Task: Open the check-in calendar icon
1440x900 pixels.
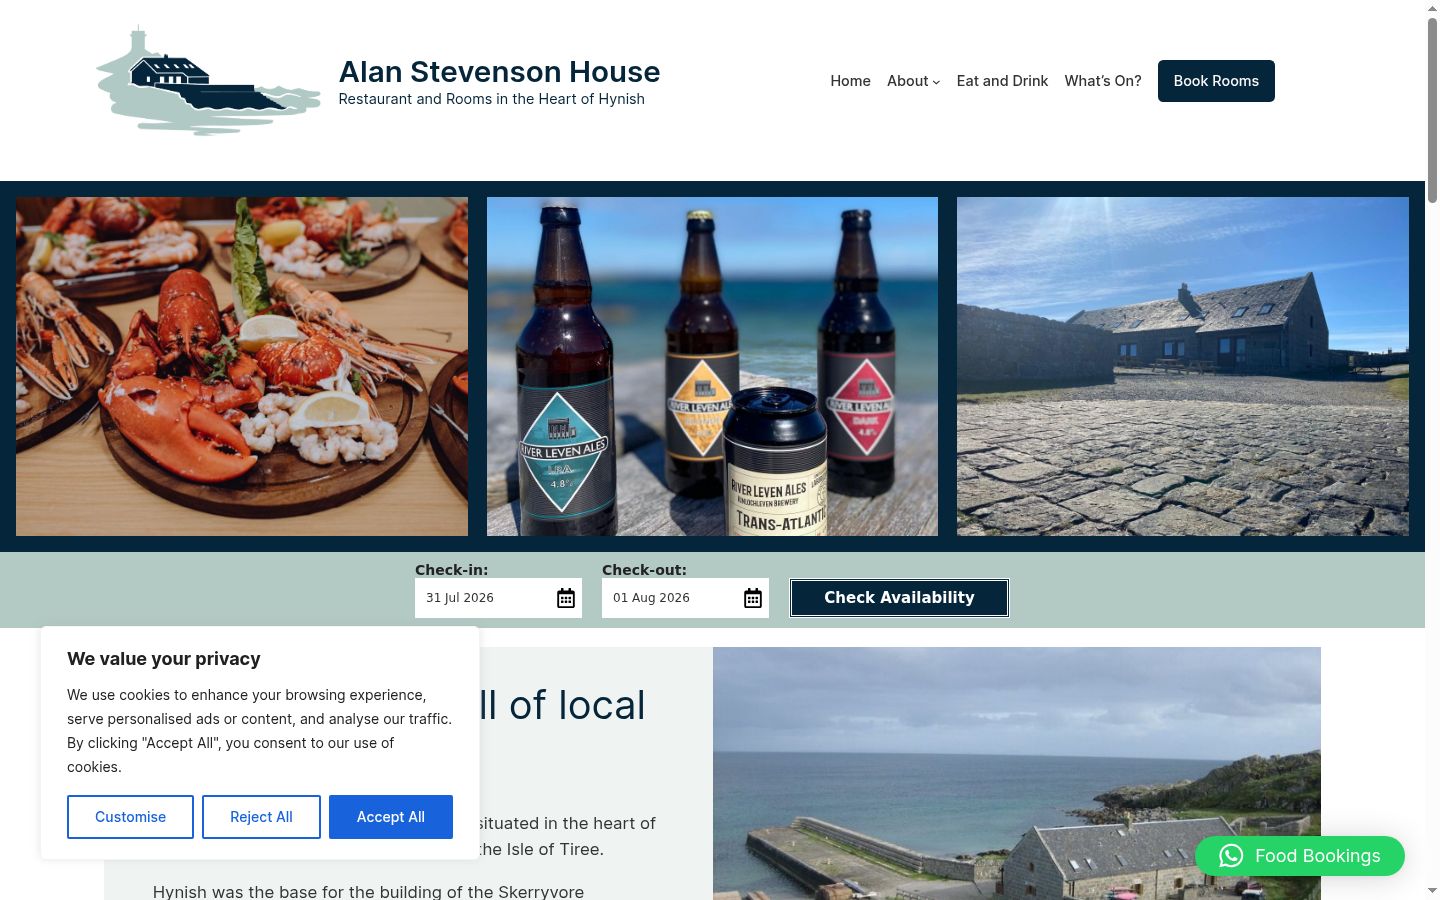Action: coord(566,598)
